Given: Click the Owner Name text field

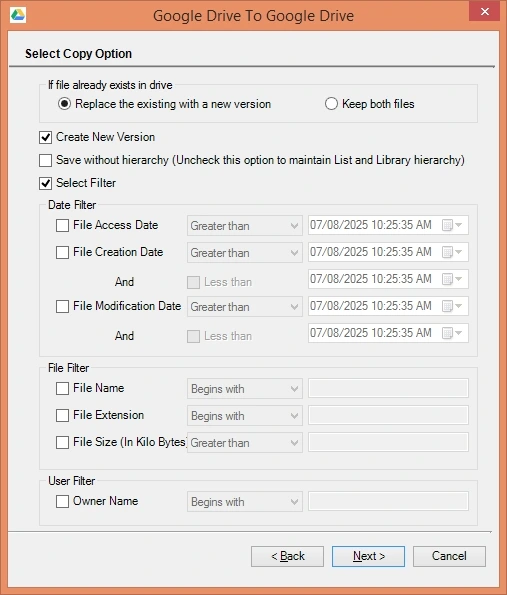Looking at the screenshot, I should [388, 501].
